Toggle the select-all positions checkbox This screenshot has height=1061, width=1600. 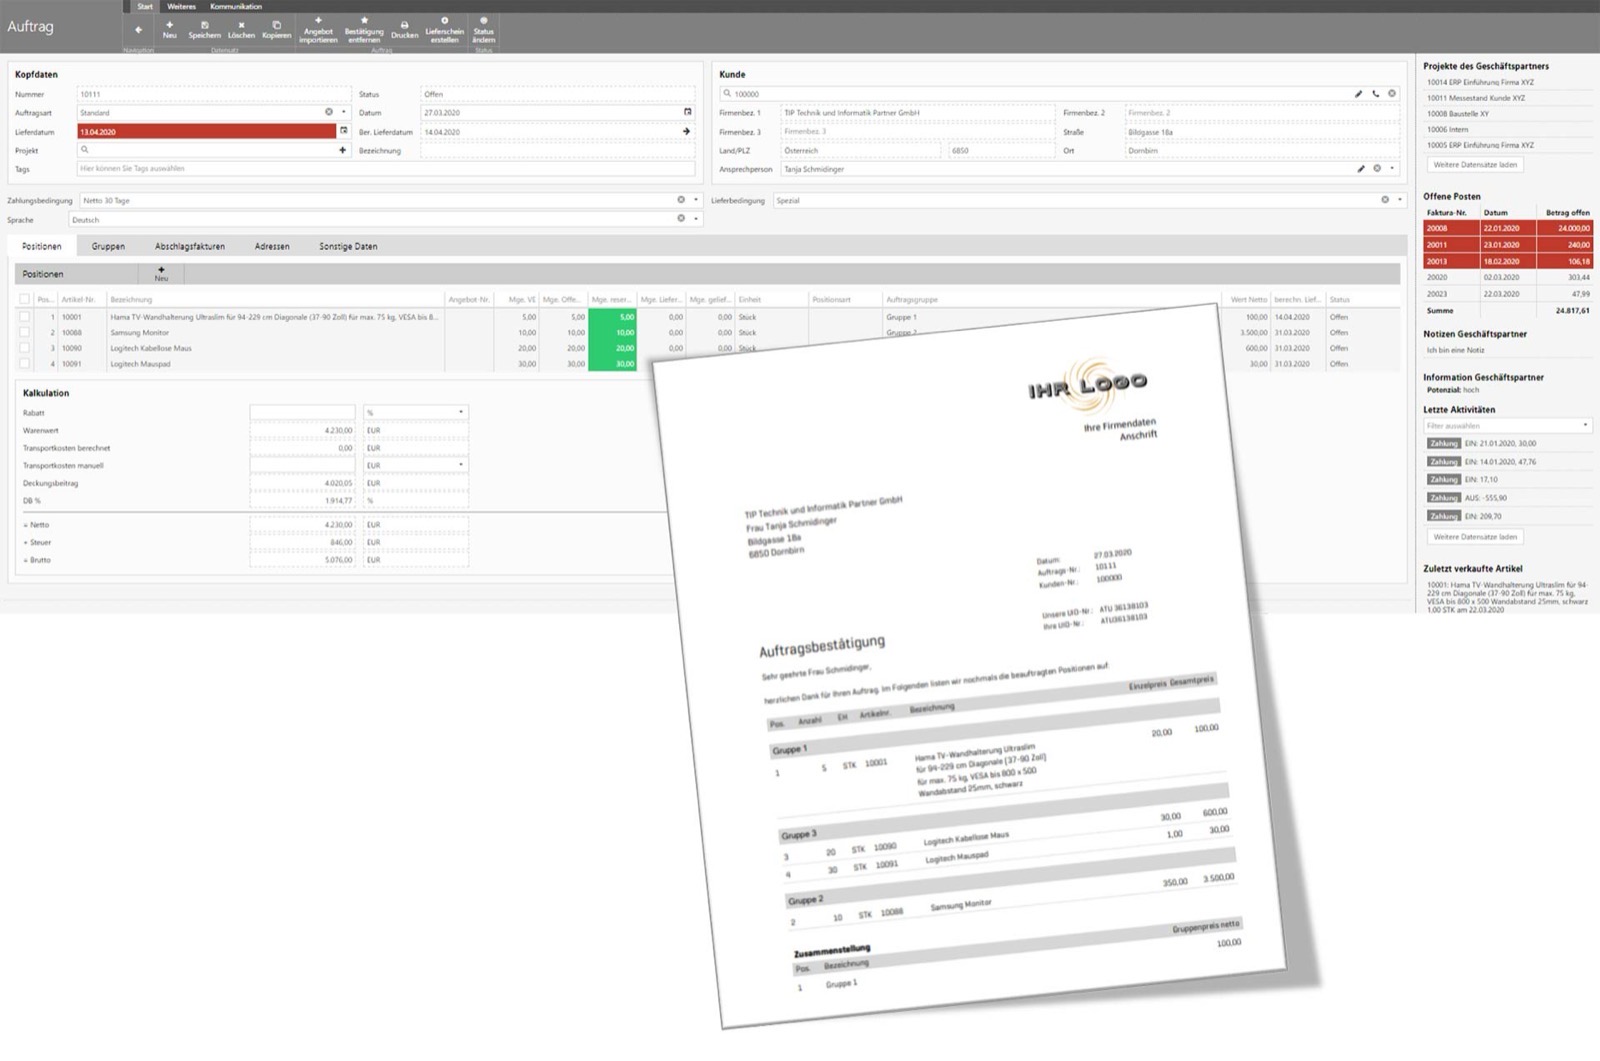pyautogui.click(x=24, y=299)
